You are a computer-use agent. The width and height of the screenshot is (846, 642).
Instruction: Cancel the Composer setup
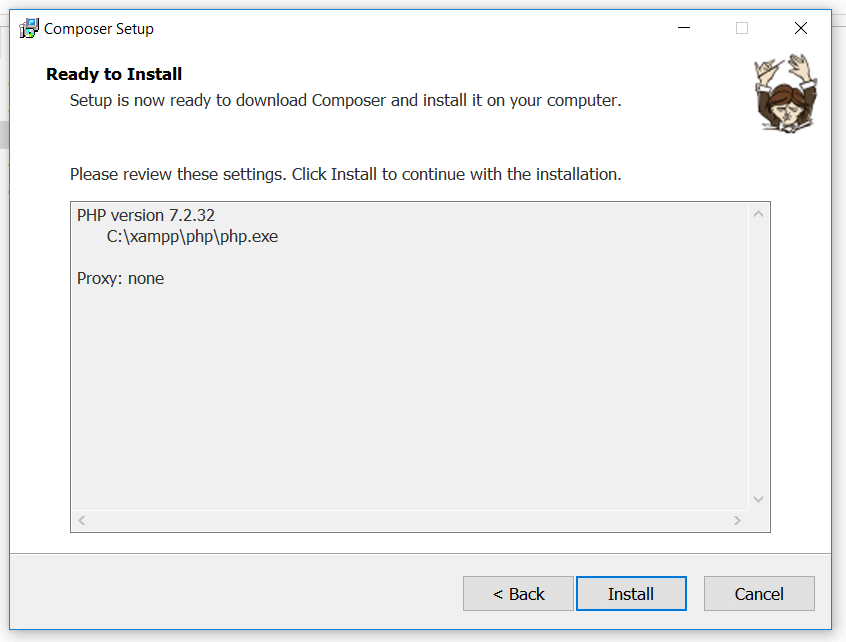click(x=759, y=593)
